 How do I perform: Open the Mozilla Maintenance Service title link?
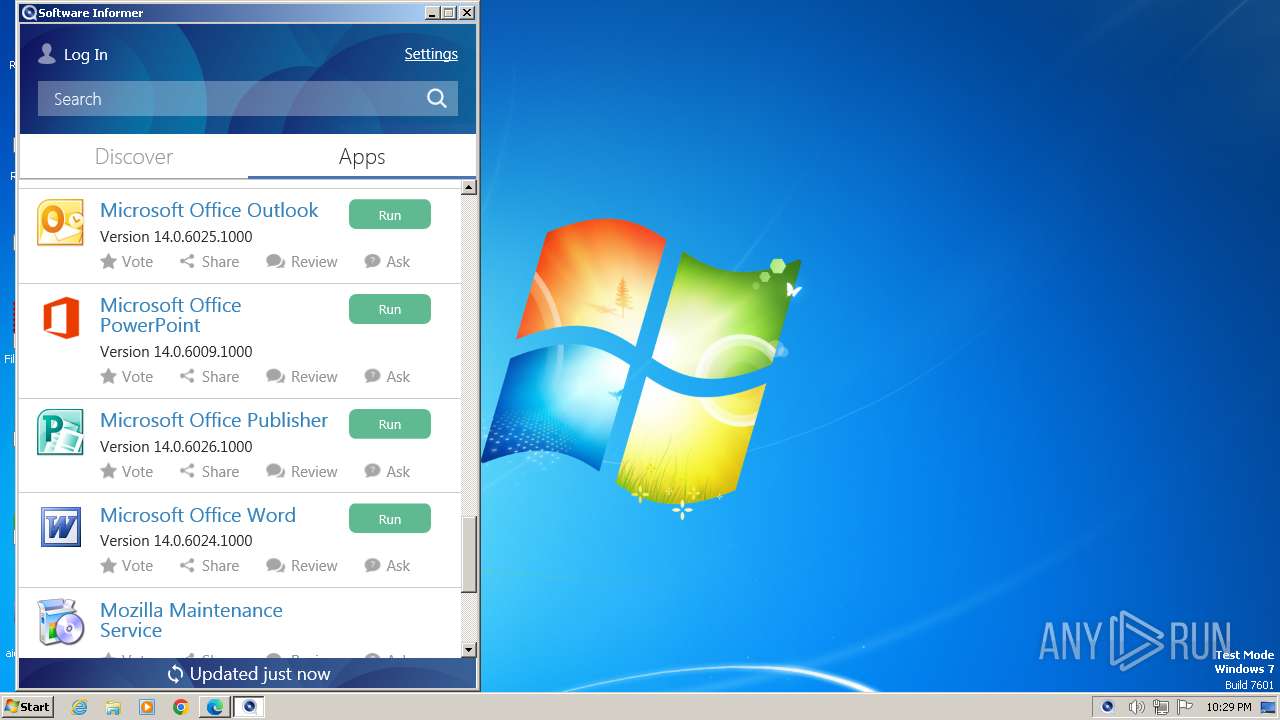pos(191,620)
